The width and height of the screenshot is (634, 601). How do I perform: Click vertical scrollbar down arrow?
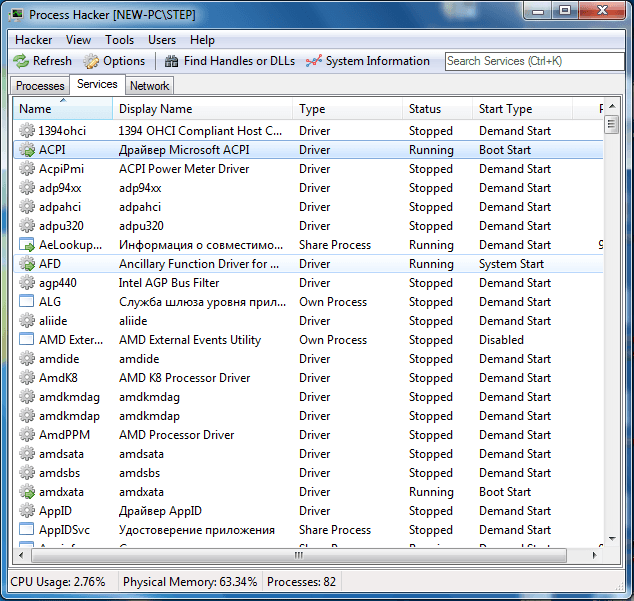click(612, 539)
